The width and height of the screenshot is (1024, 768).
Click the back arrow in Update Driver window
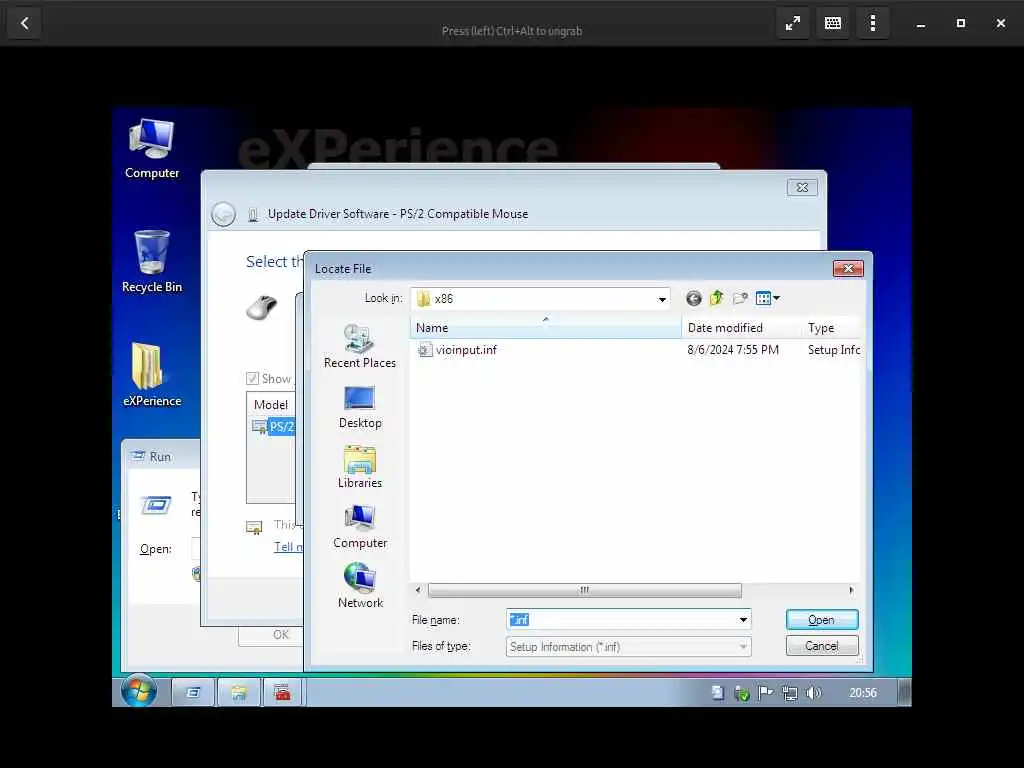pos(223,214)
